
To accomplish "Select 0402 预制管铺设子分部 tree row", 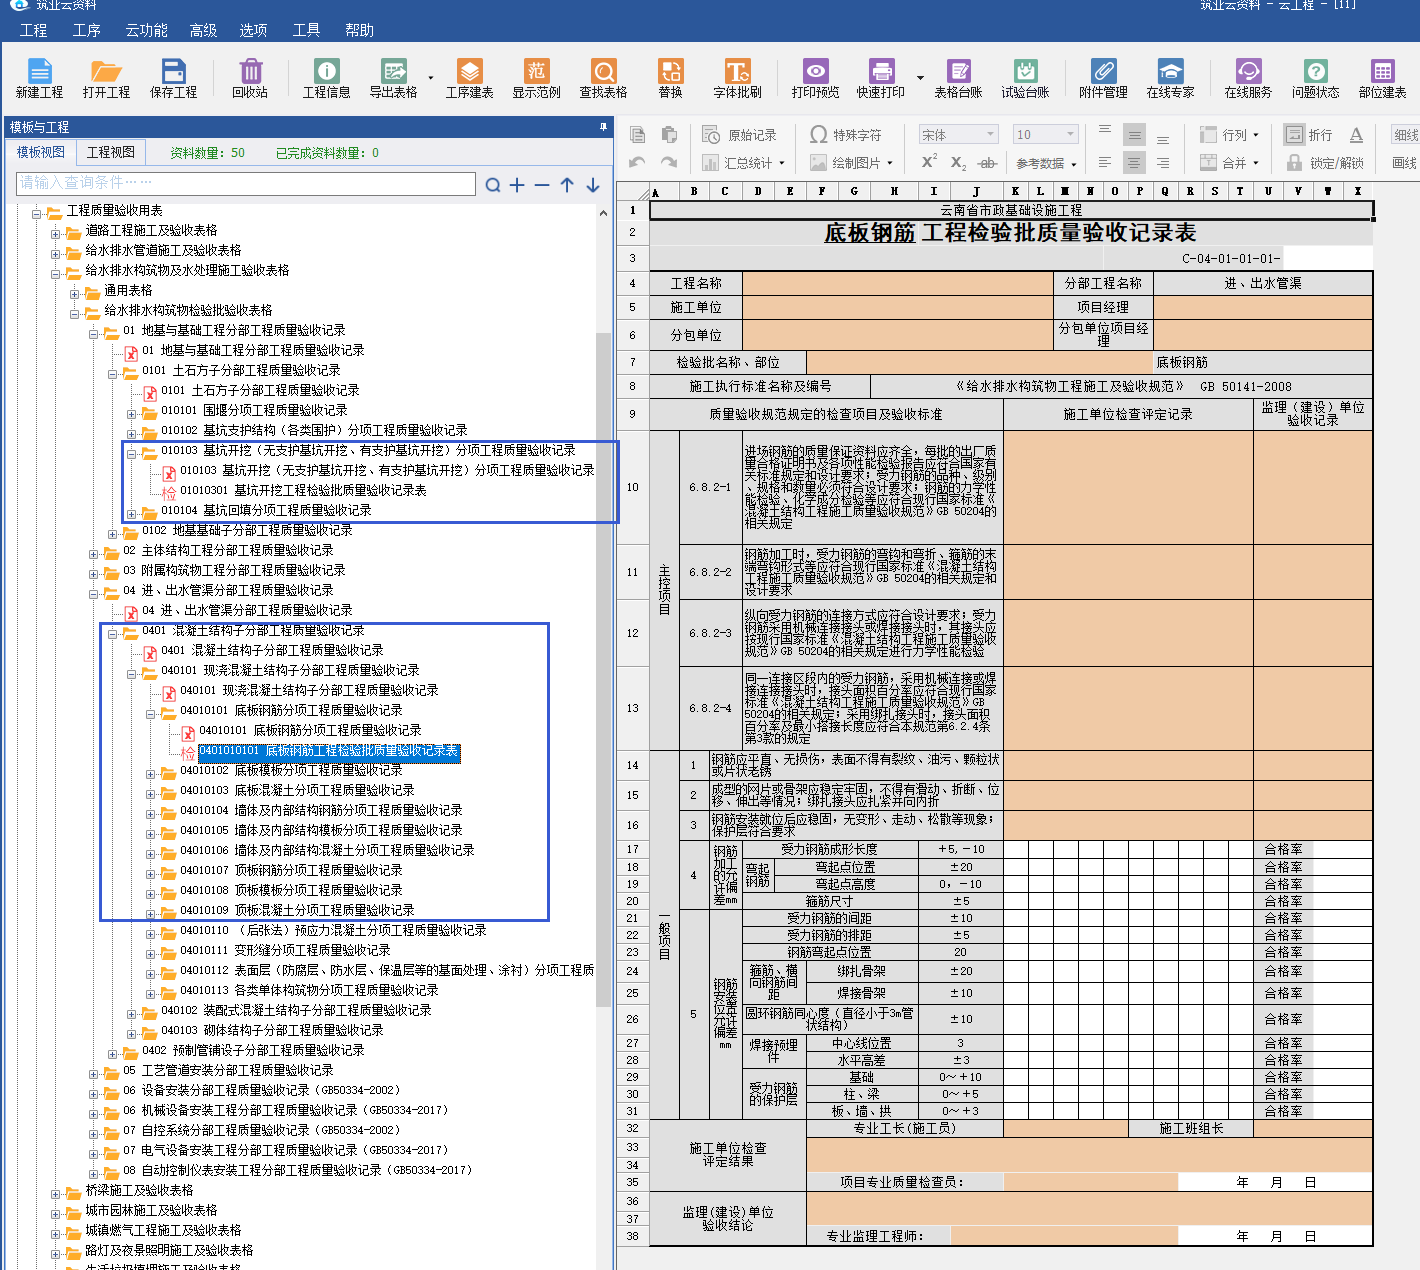I will (x=253, y=1051).
